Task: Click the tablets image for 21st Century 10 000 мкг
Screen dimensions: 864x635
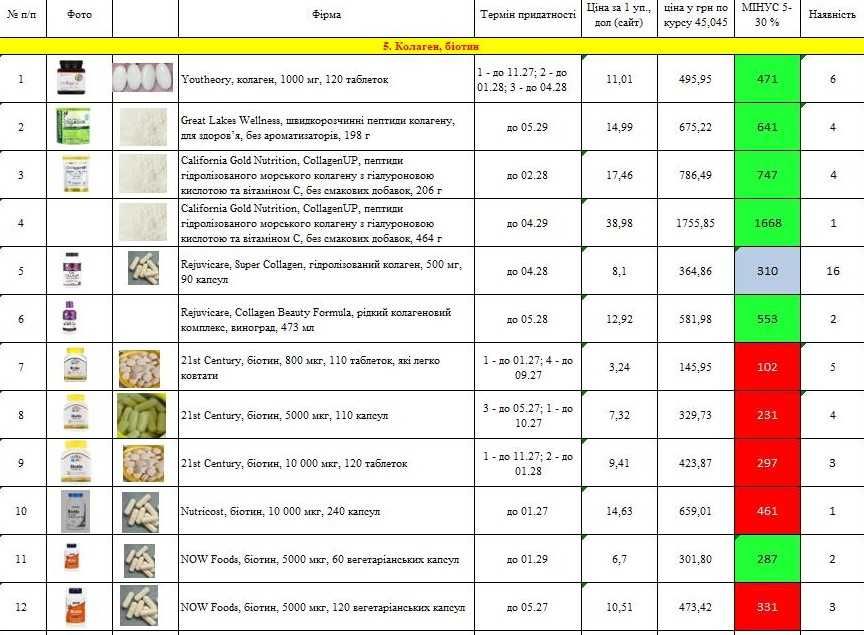Action: coord(143,464)
